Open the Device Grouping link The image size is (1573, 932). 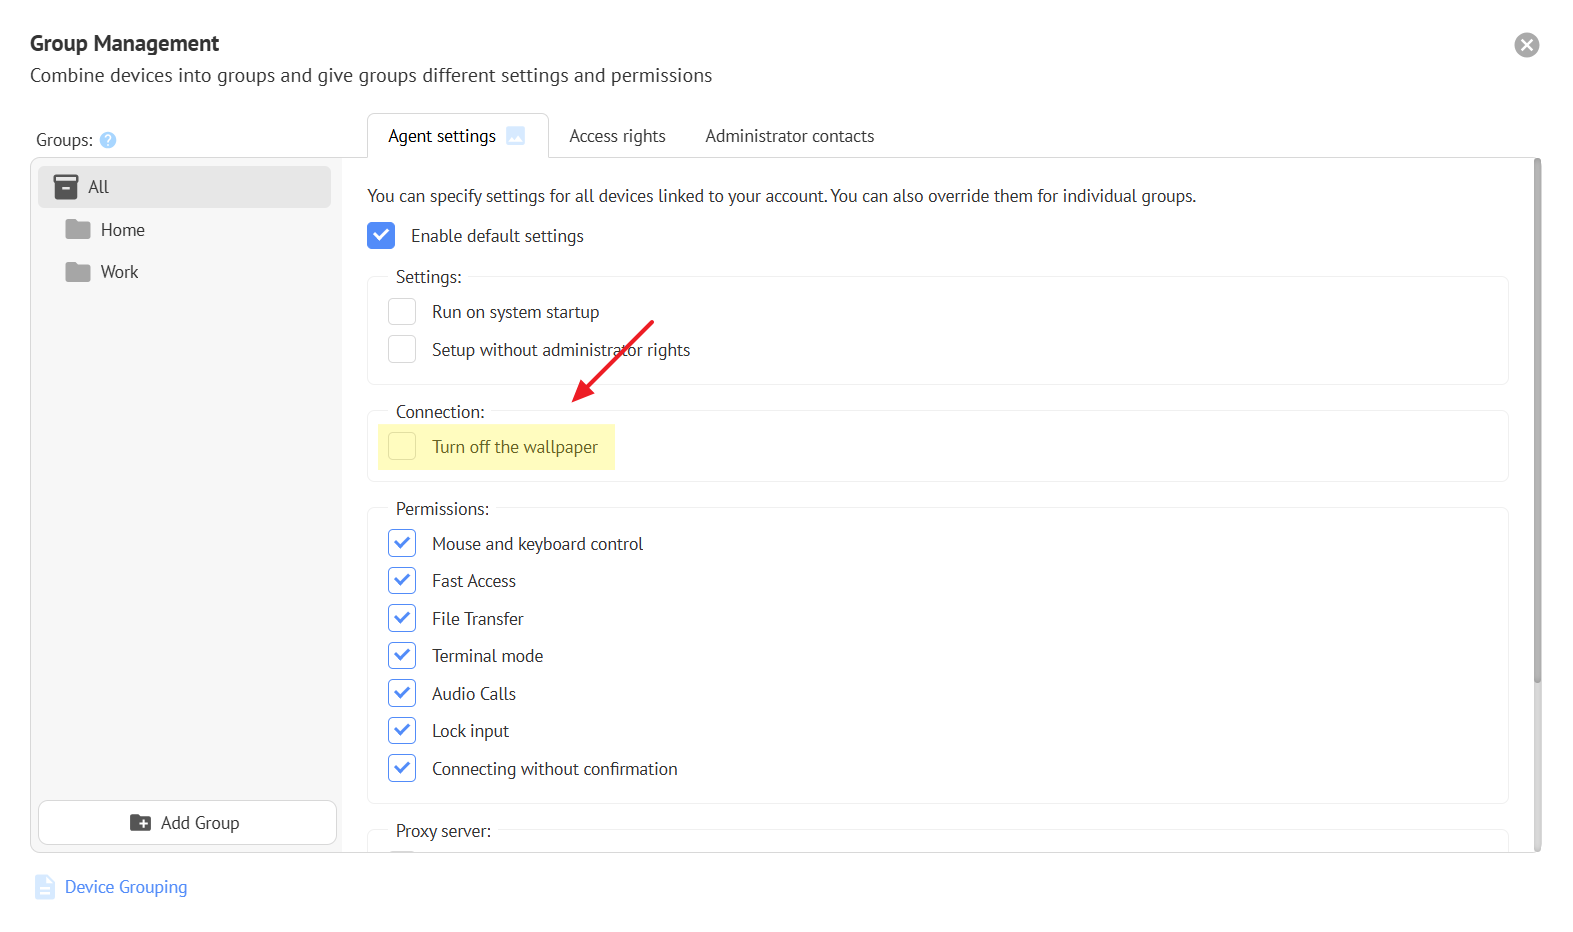[x=126, y=887]
